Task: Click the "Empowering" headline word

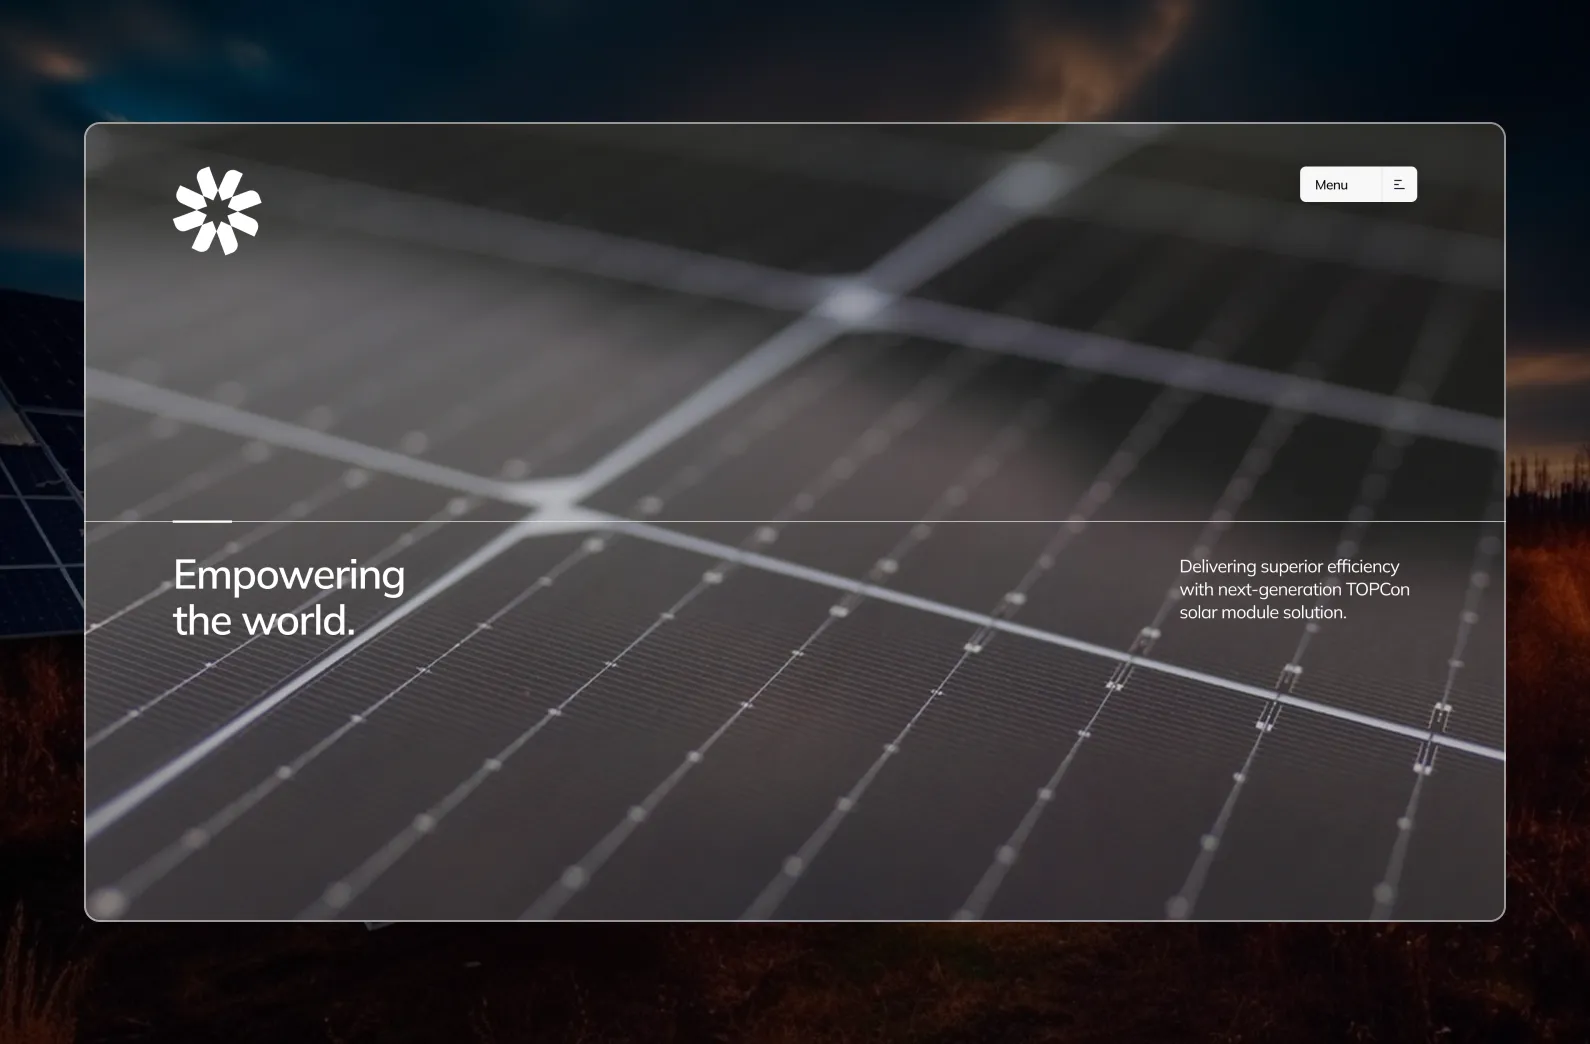Action: (289, 575)
